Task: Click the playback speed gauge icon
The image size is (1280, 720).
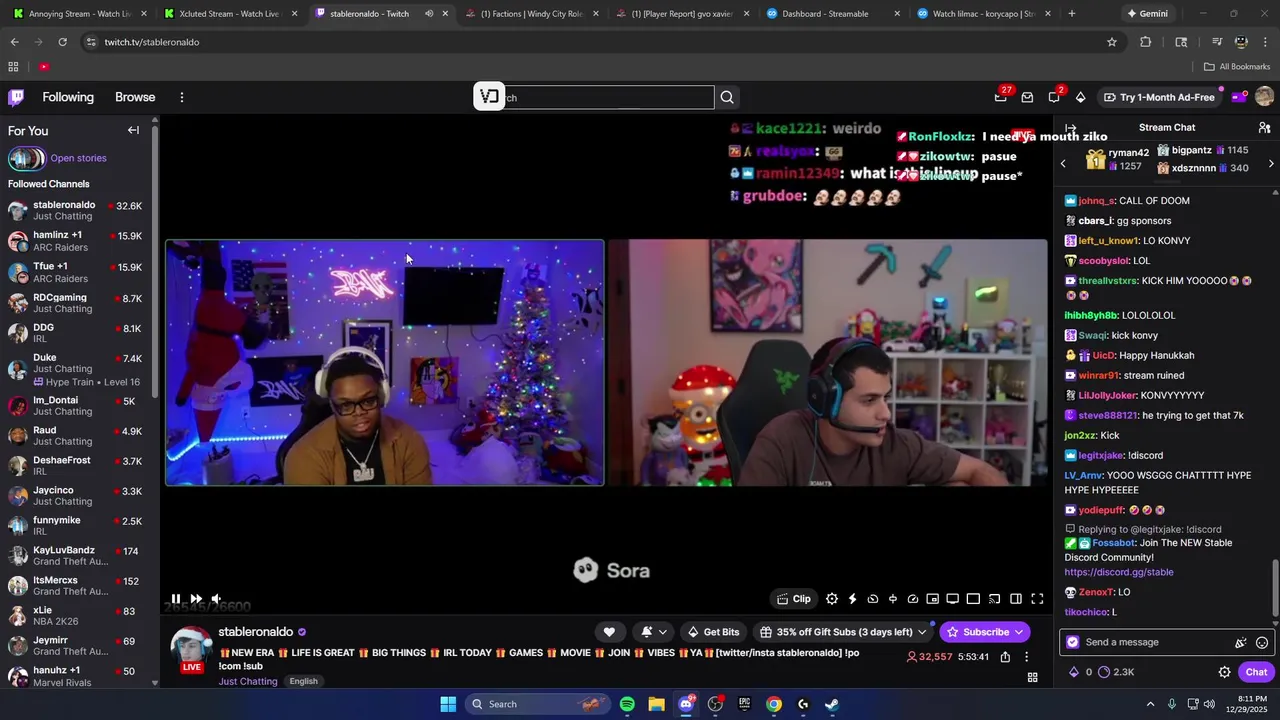Action: (913, 599)
